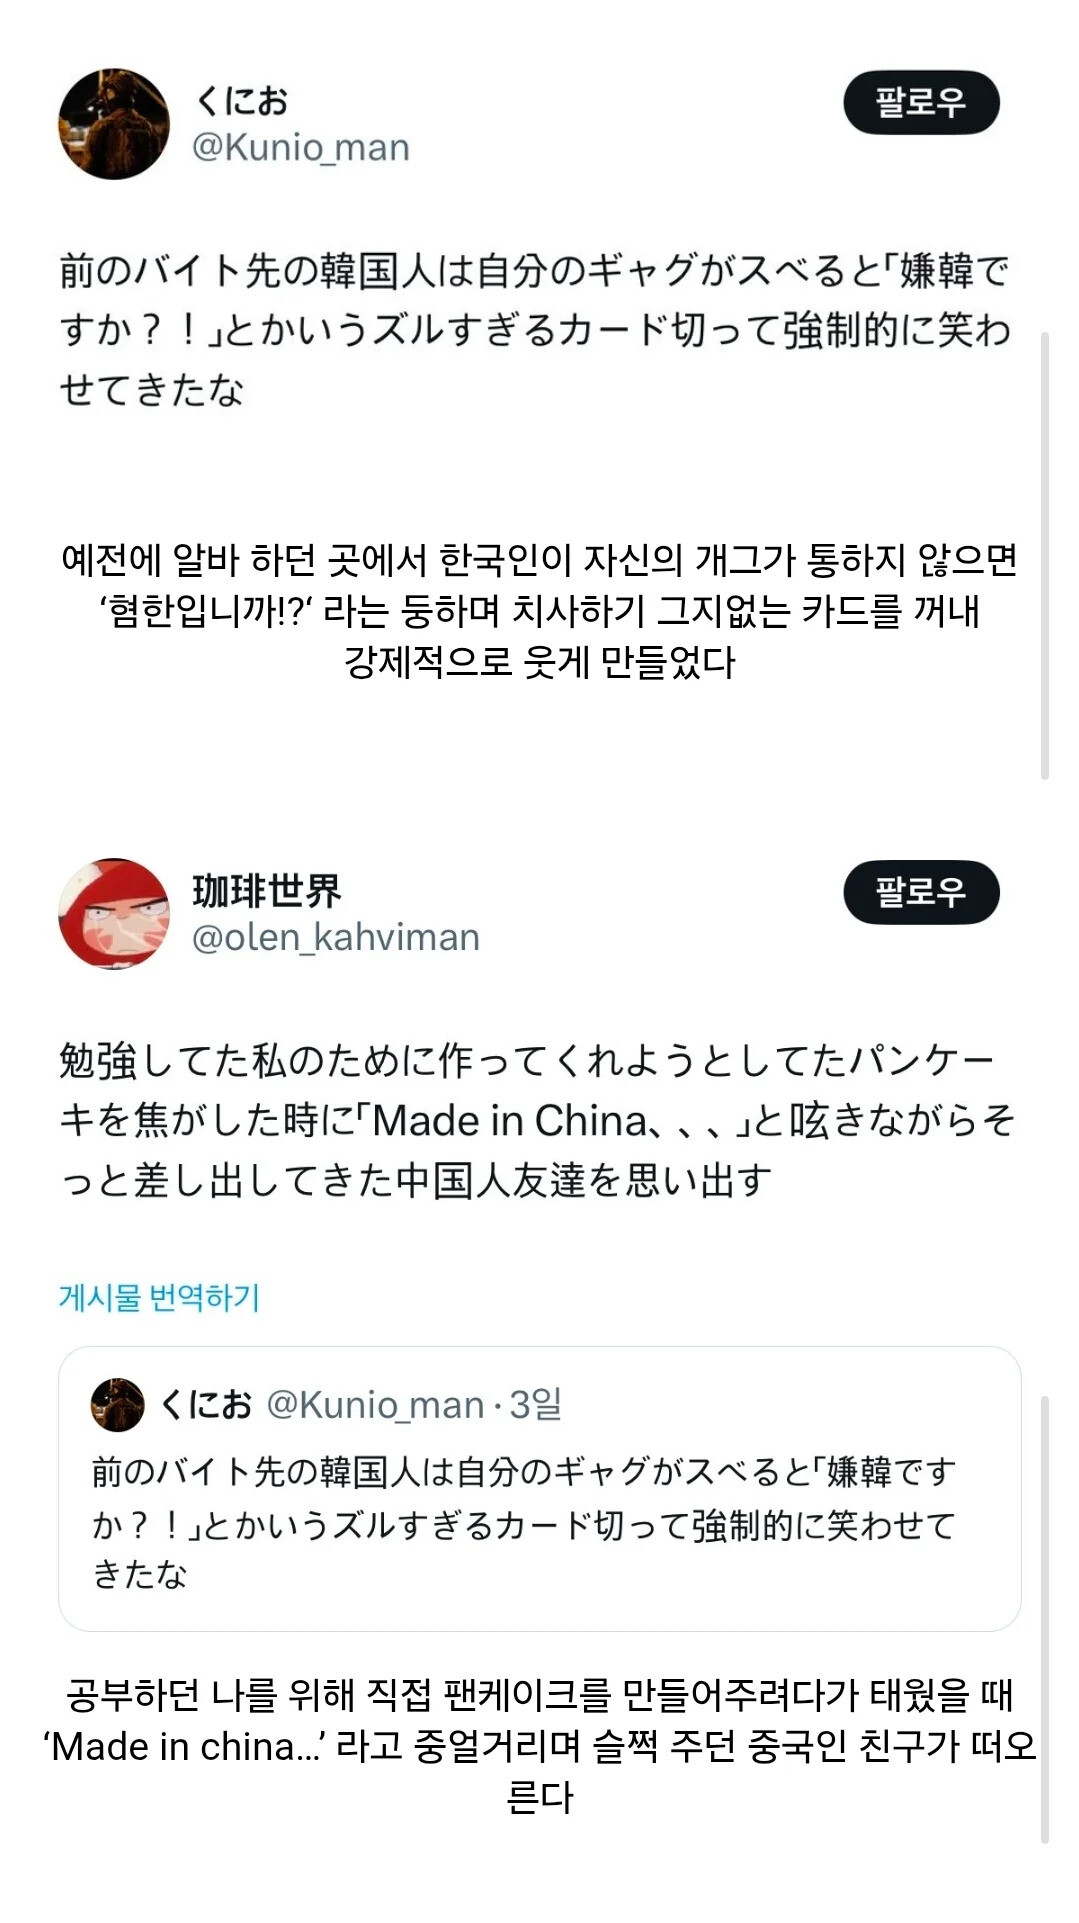The image size is (1079, 1923).
Task: Click the first tweet's Japanese text body
Action: [x=536, y=330]
